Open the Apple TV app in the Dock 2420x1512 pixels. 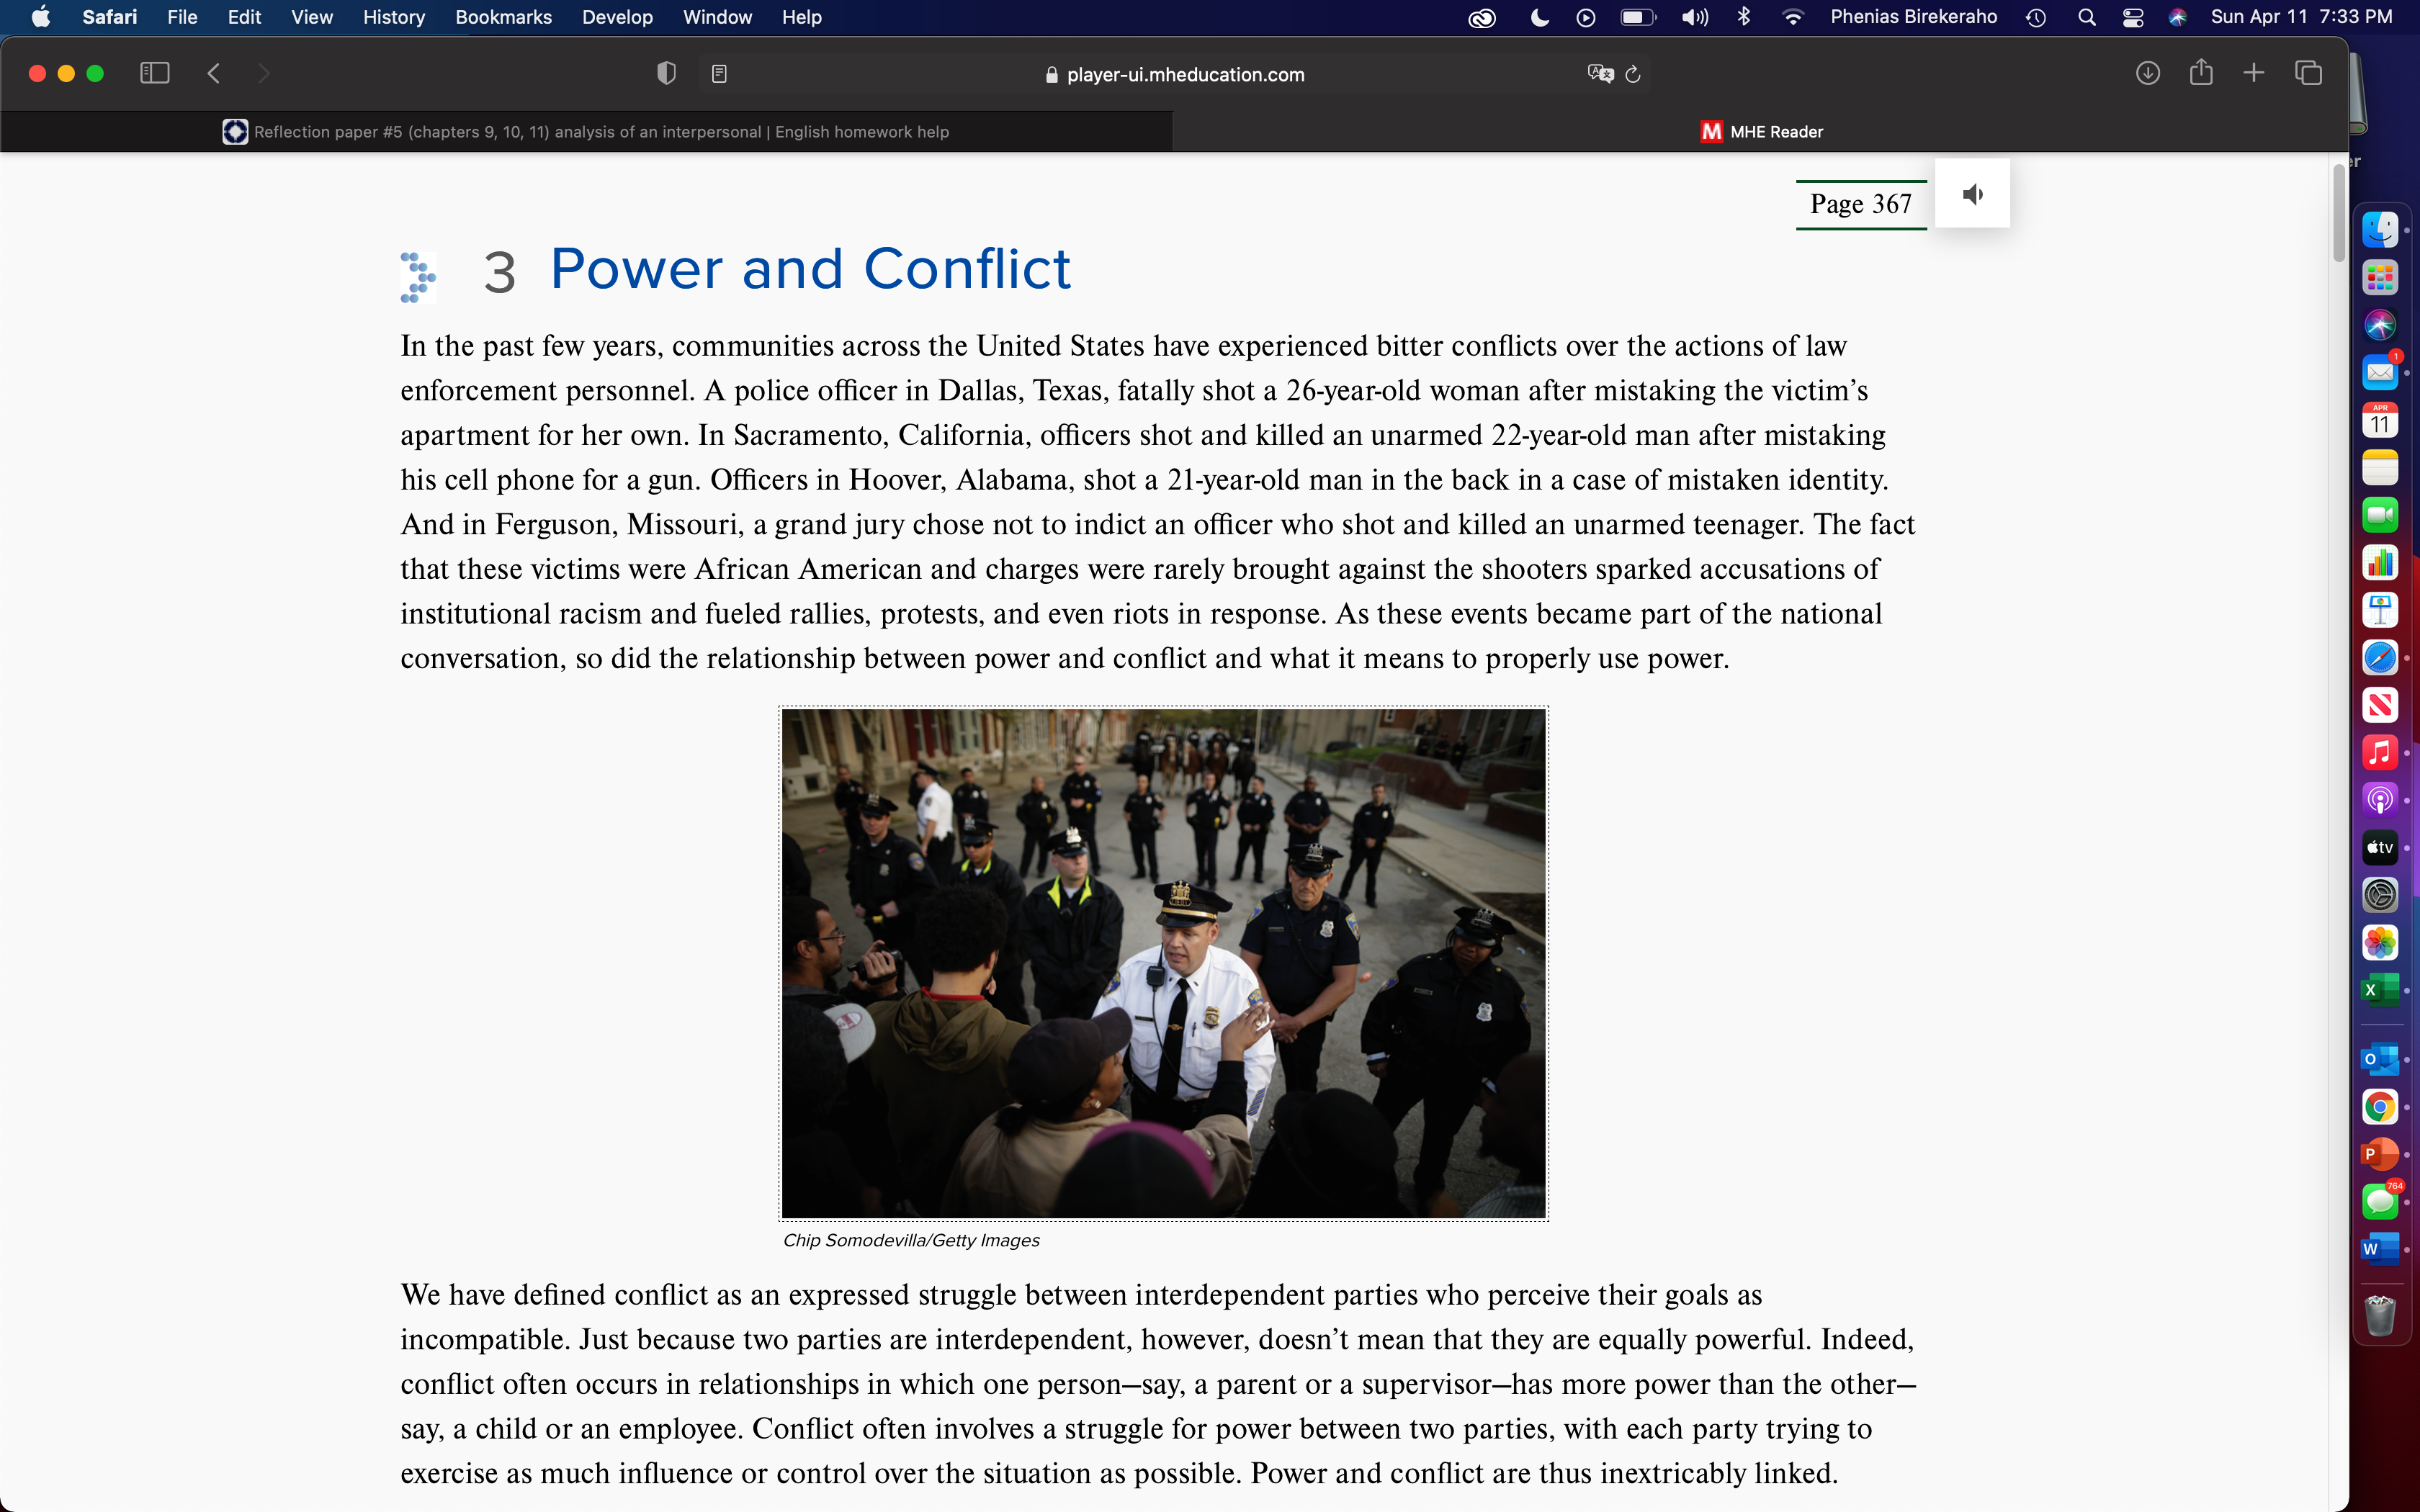point(2380,847)
